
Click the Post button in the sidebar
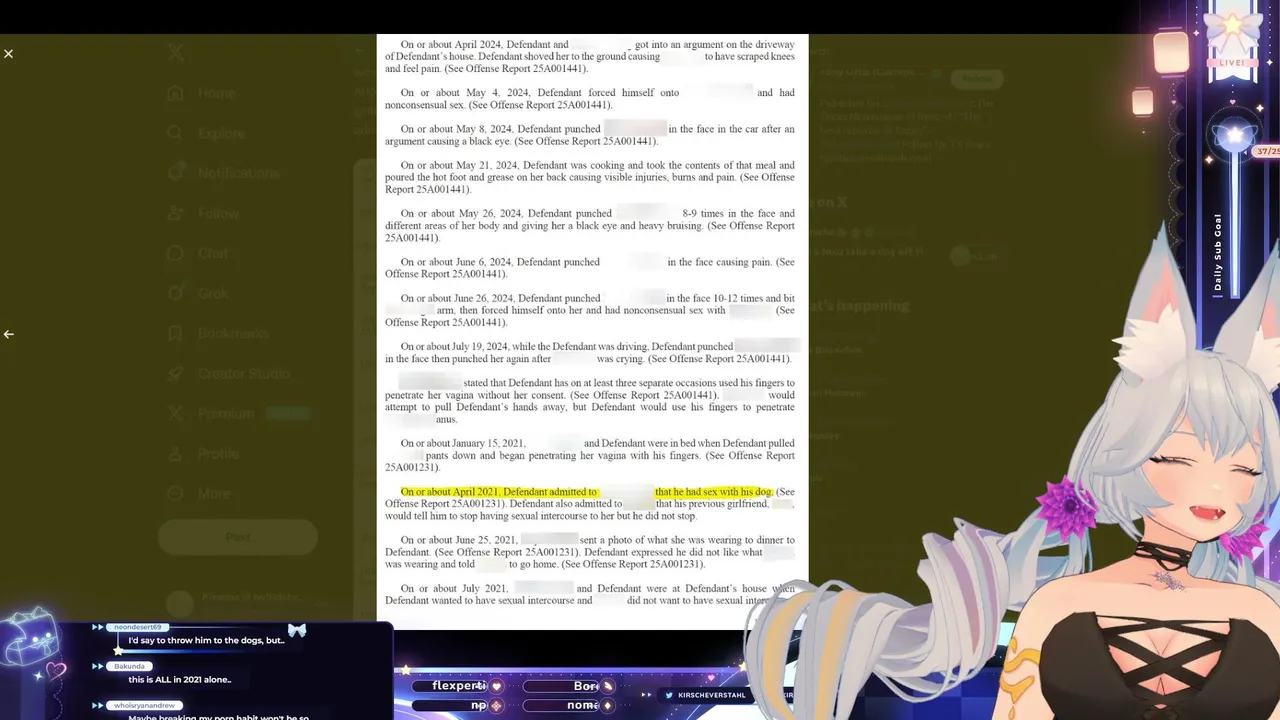click(238, 537)
